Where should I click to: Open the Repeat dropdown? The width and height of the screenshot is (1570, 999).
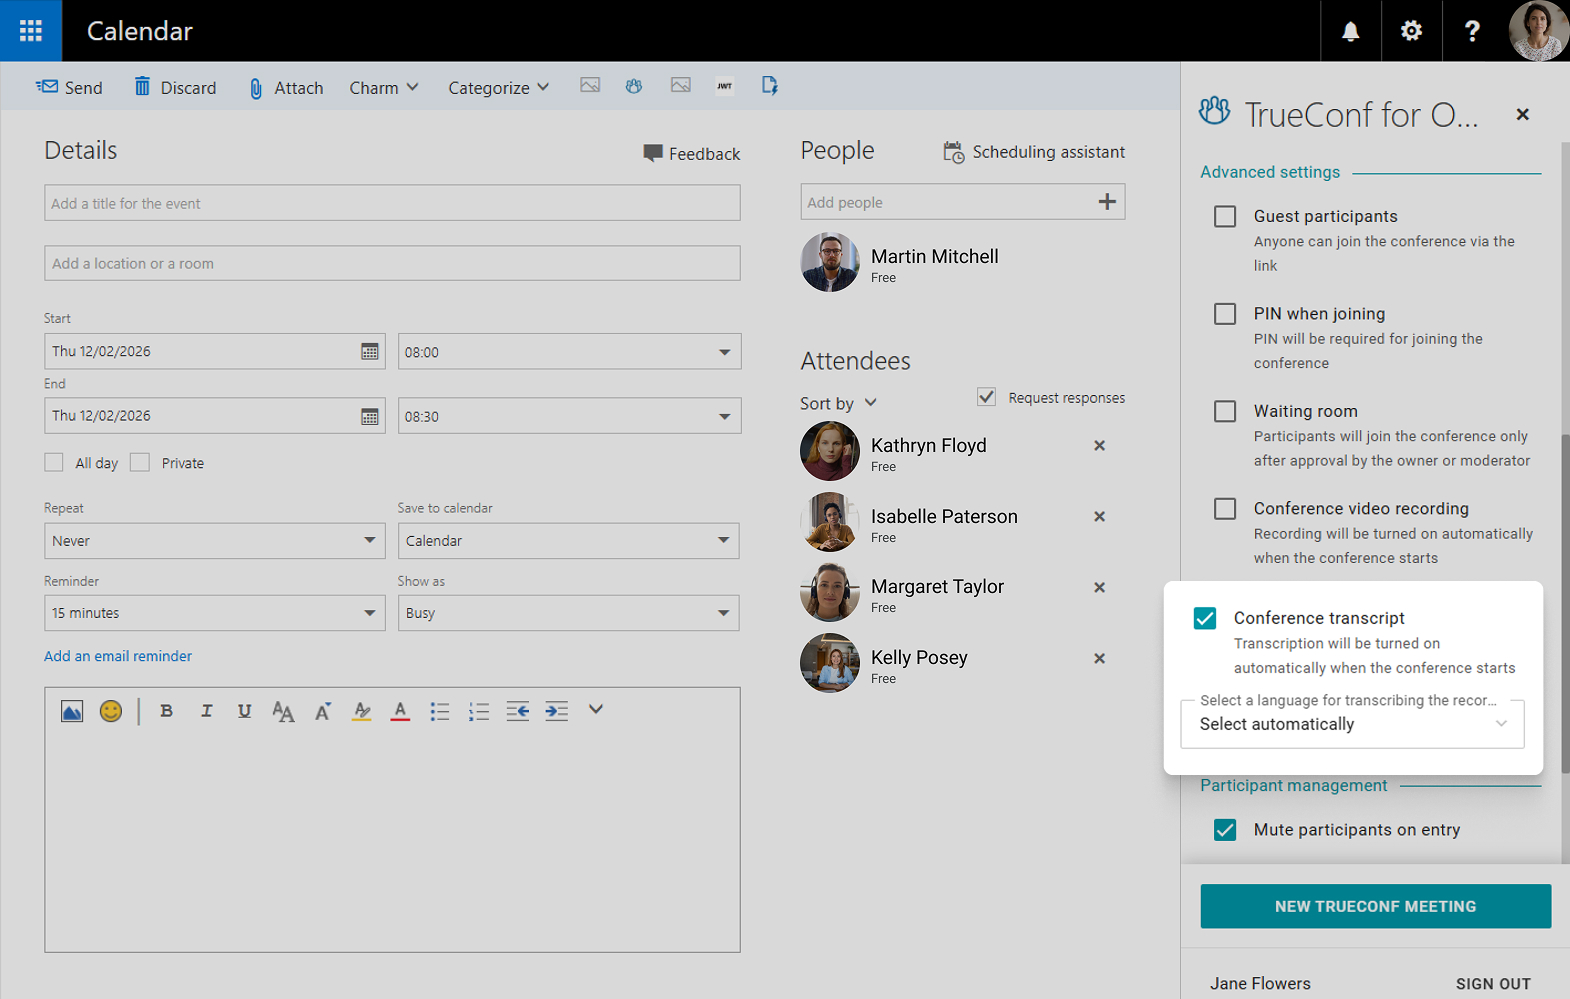pos(214,541)
